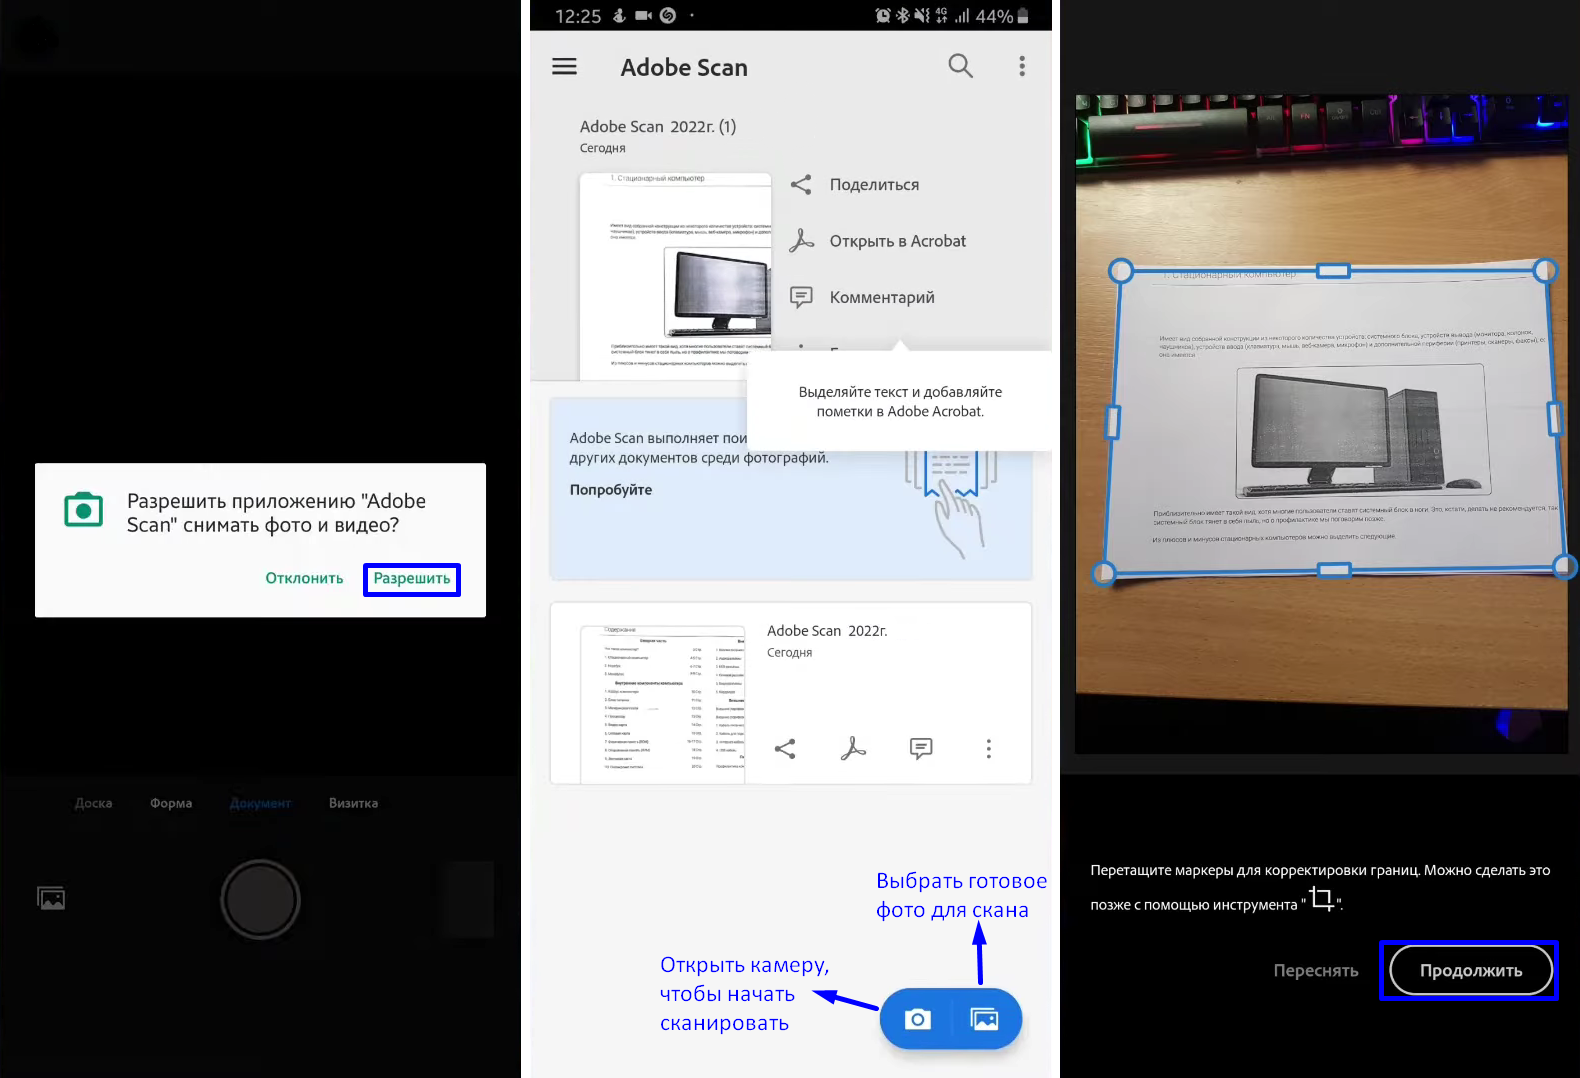Open more options on lower document card
Viewport: 1580px width, 1078px height.
[989, 749]
